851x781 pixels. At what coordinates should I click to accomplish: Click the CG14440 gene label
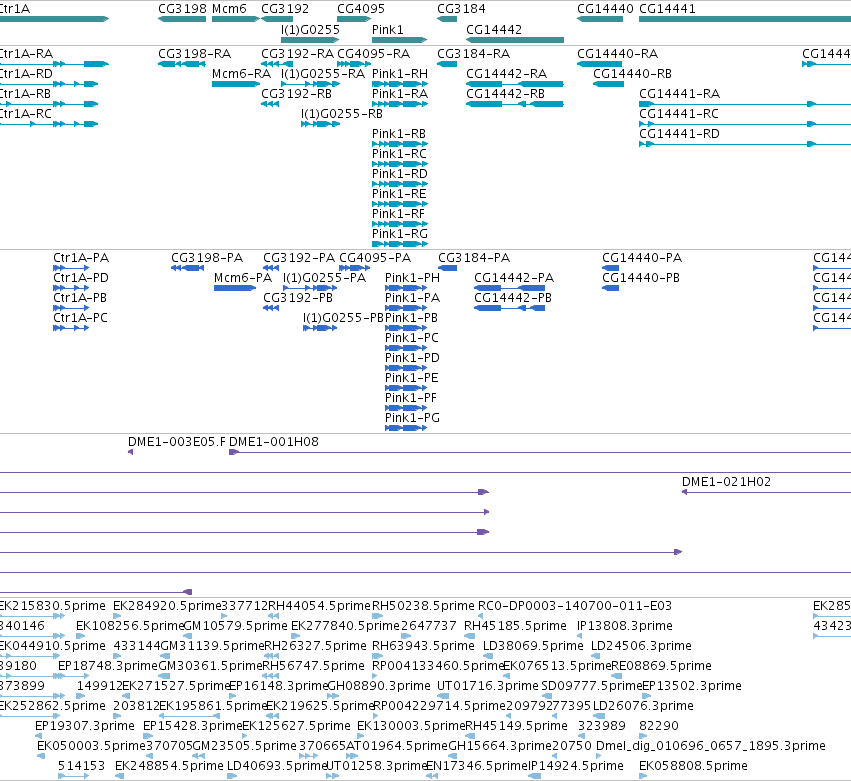(x=605, y=9)
